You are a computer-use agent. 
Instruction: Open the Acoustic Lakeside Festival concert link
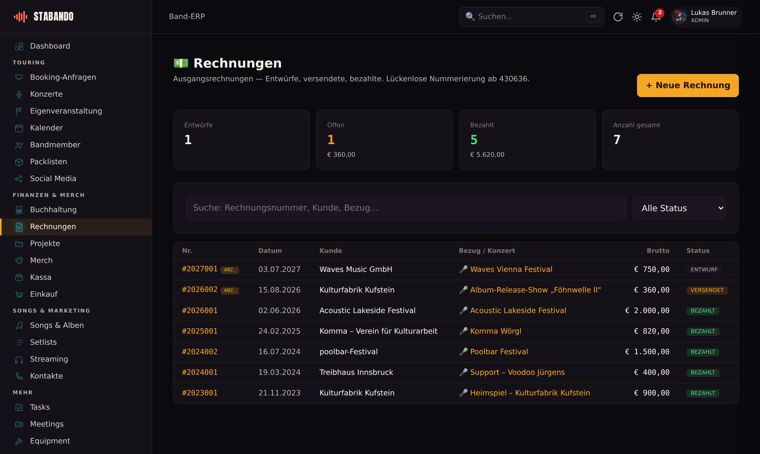(x=518, y=311)
